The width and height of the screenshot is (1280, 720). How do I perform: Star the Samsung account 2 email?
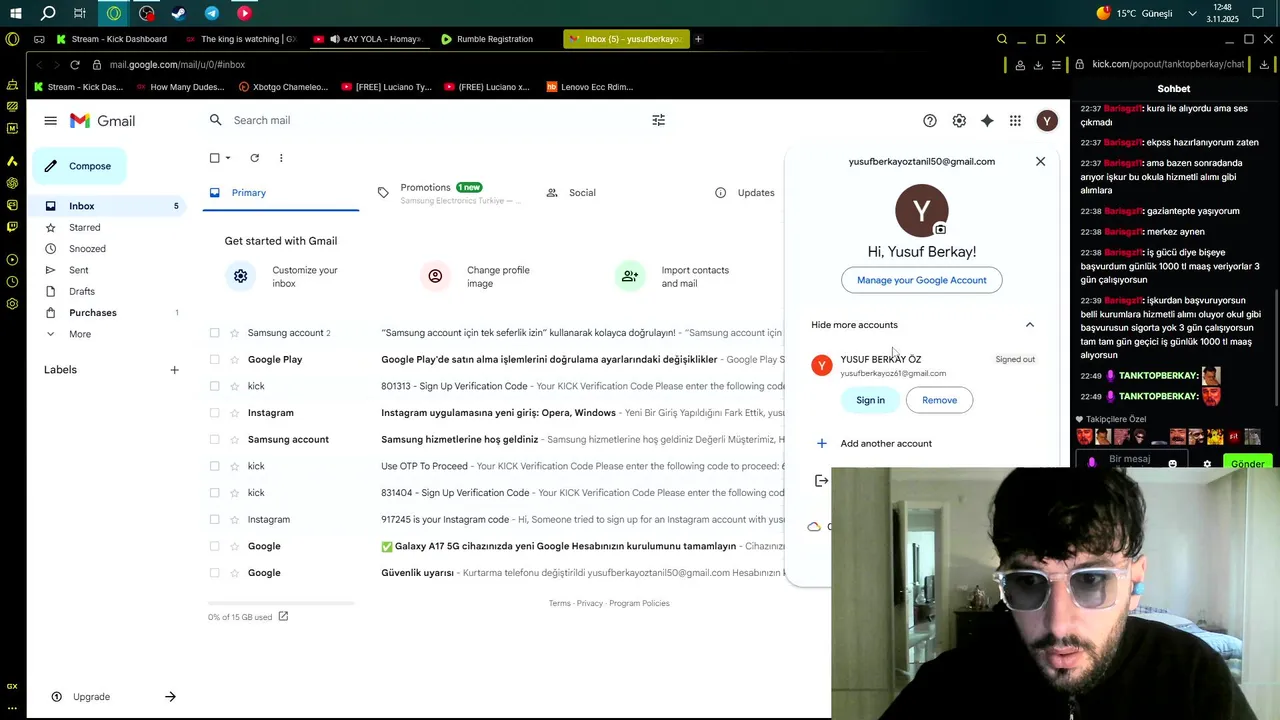pyautogui.click(x=234, y=333)
